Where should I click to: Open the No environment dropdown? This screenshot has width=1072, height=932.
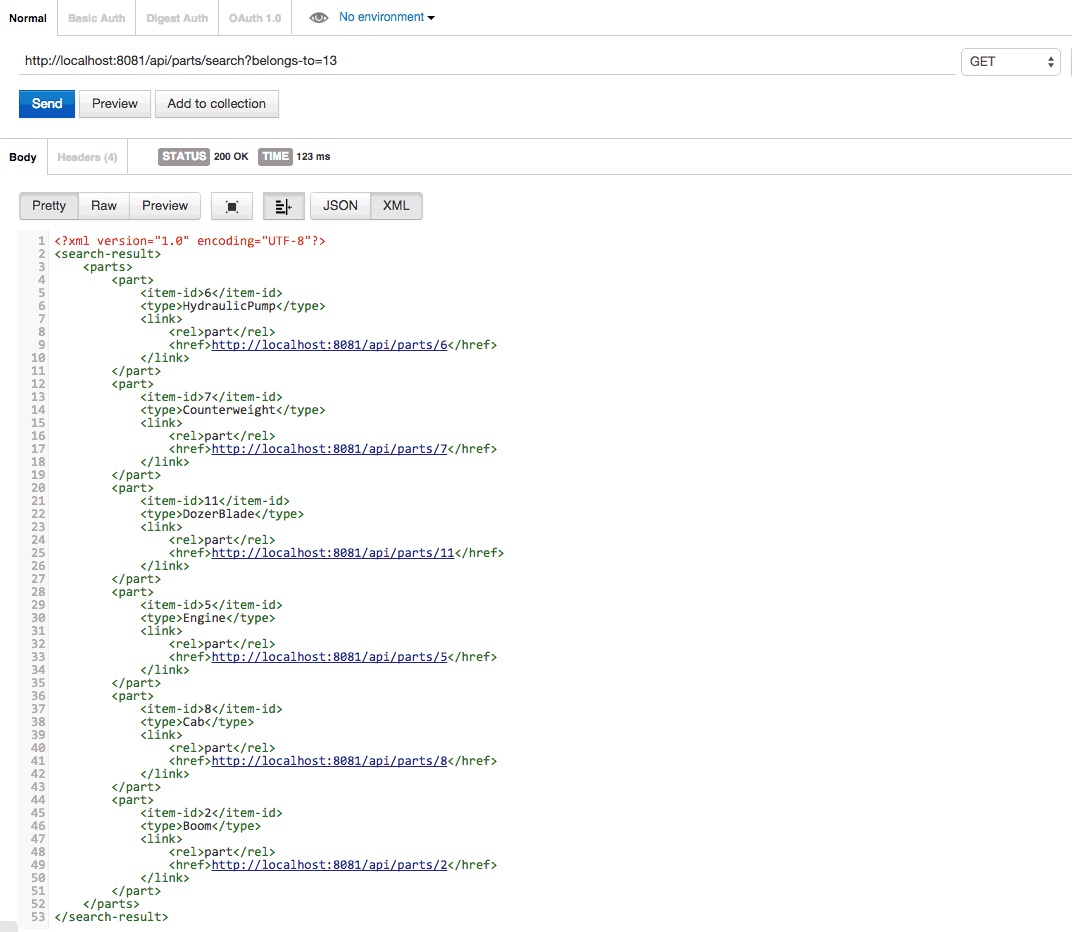[386, 18]
